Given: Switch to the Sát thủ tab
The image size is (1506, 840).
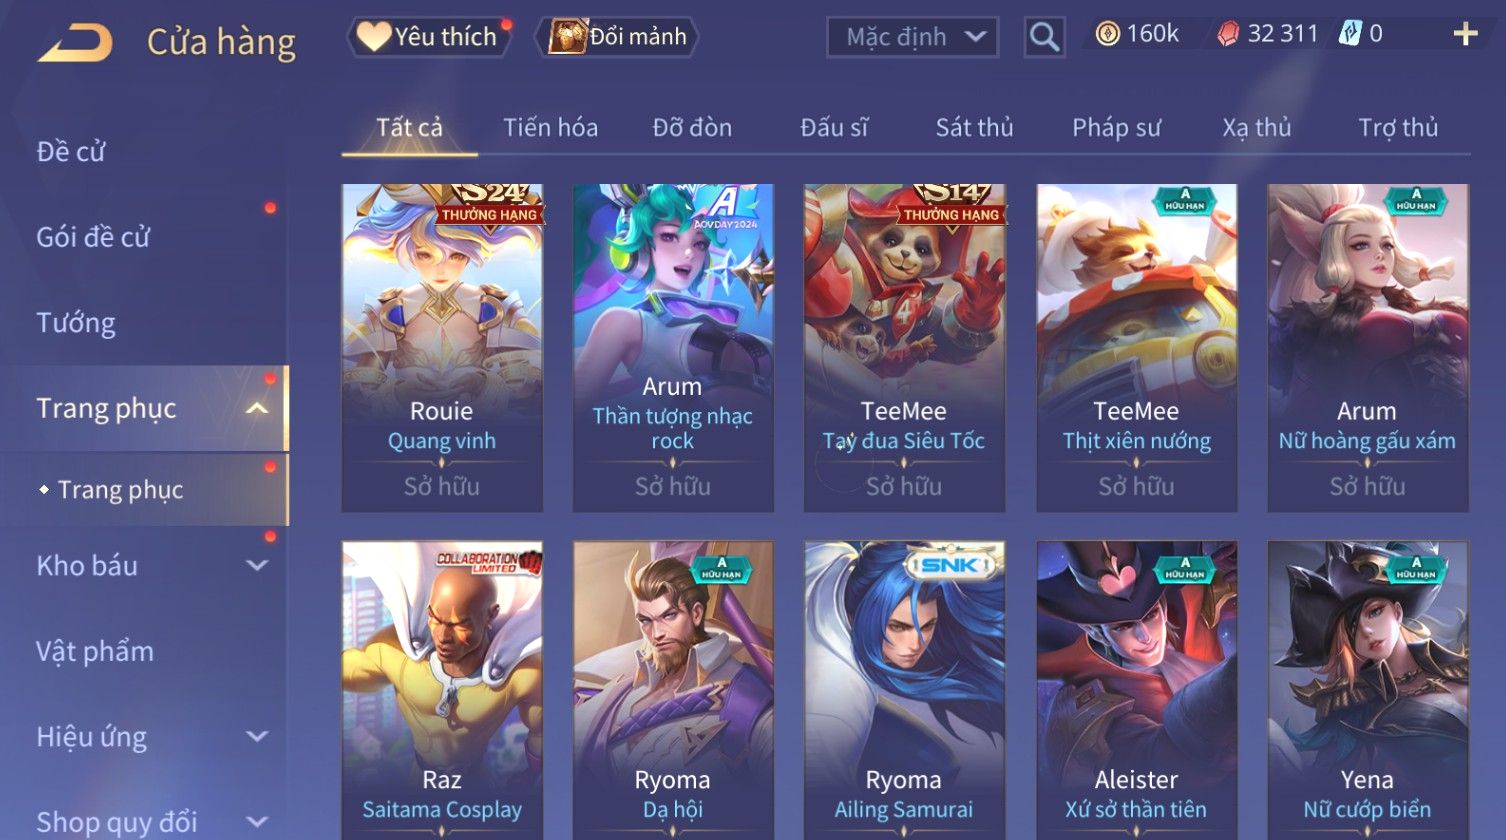Looking at the screenshot, I should [x=974, y=128].
